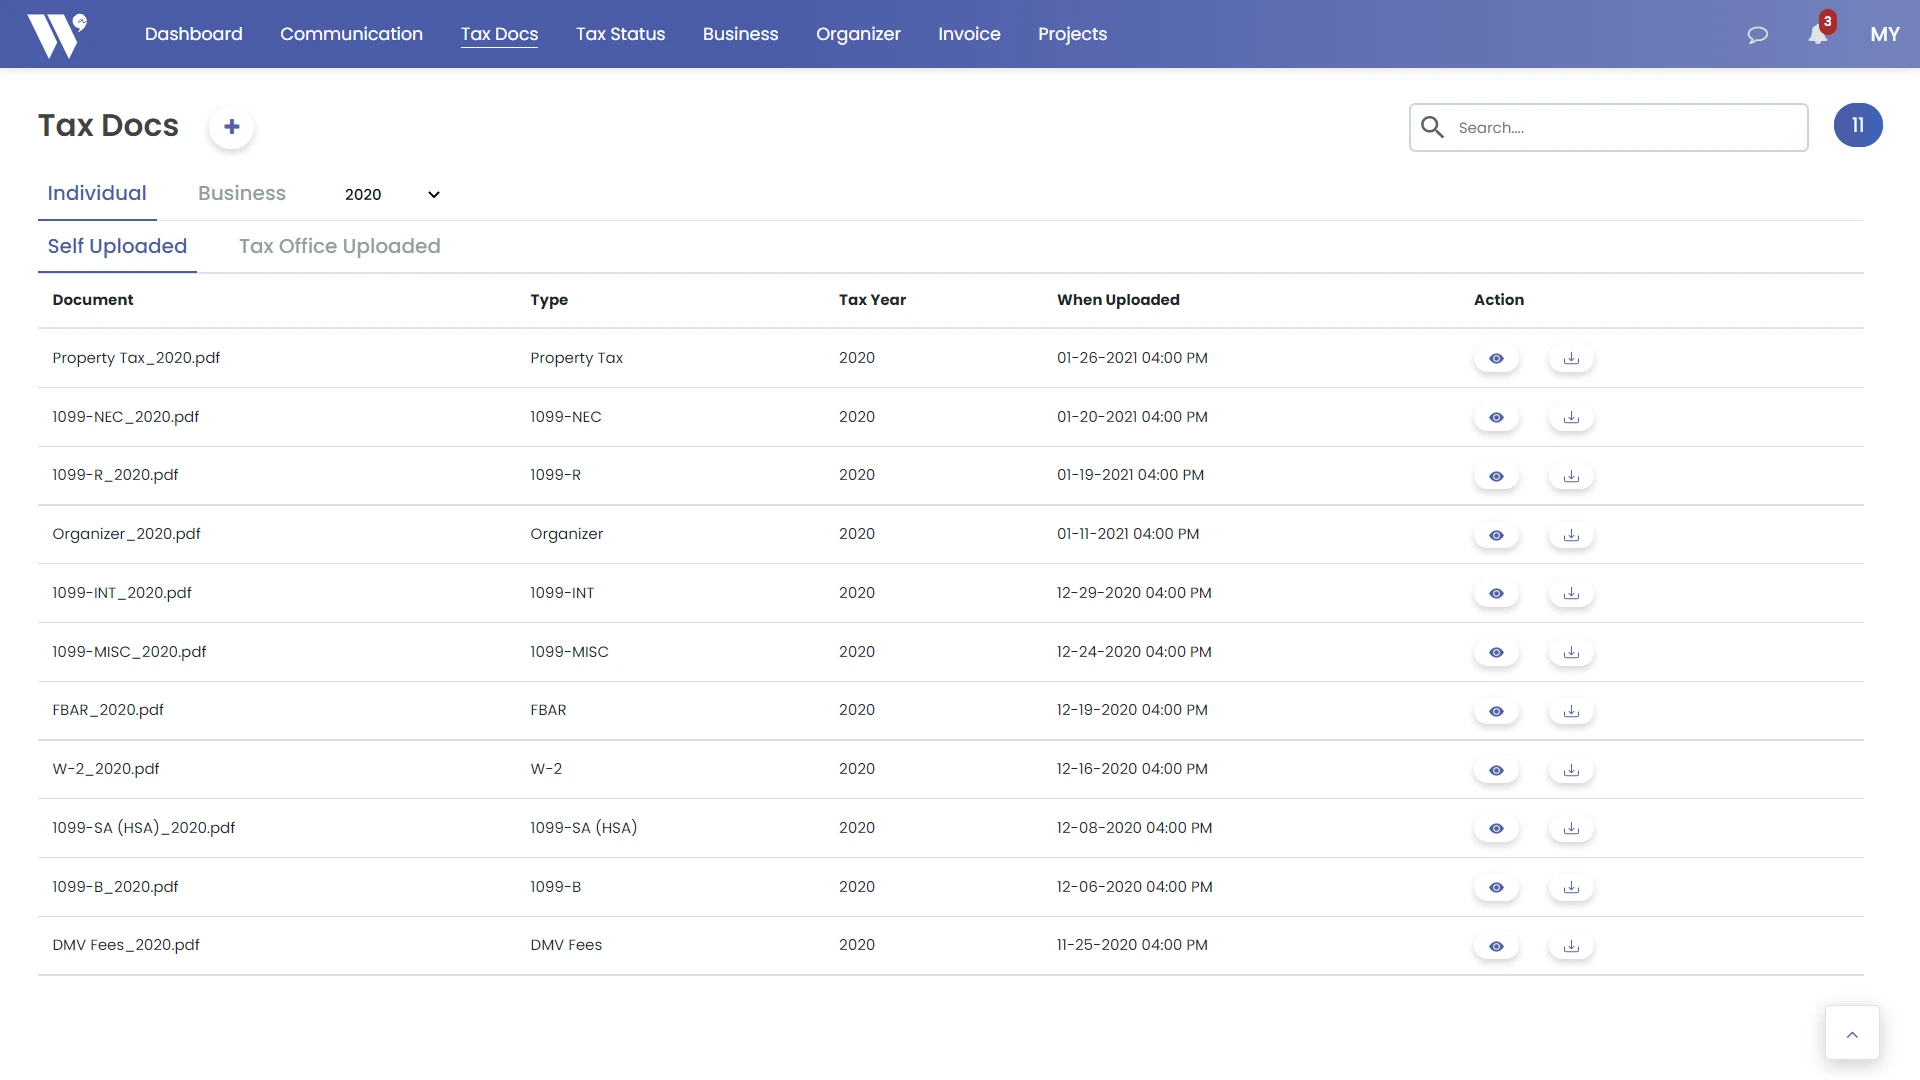Open the Dashboard page
The width and height of the screenshot is (1920, 1080).
pyautogui.click(x=193, y=33)
